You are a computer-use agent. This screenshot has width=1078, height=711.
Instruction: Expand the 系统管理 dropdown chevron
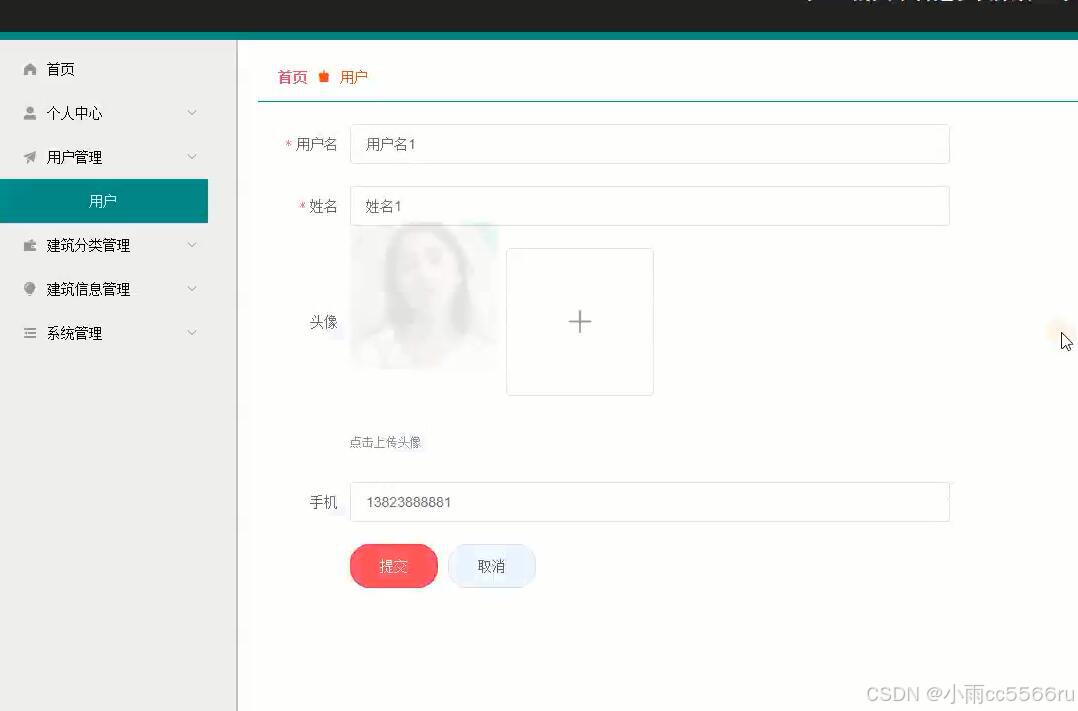pos(191,333)
